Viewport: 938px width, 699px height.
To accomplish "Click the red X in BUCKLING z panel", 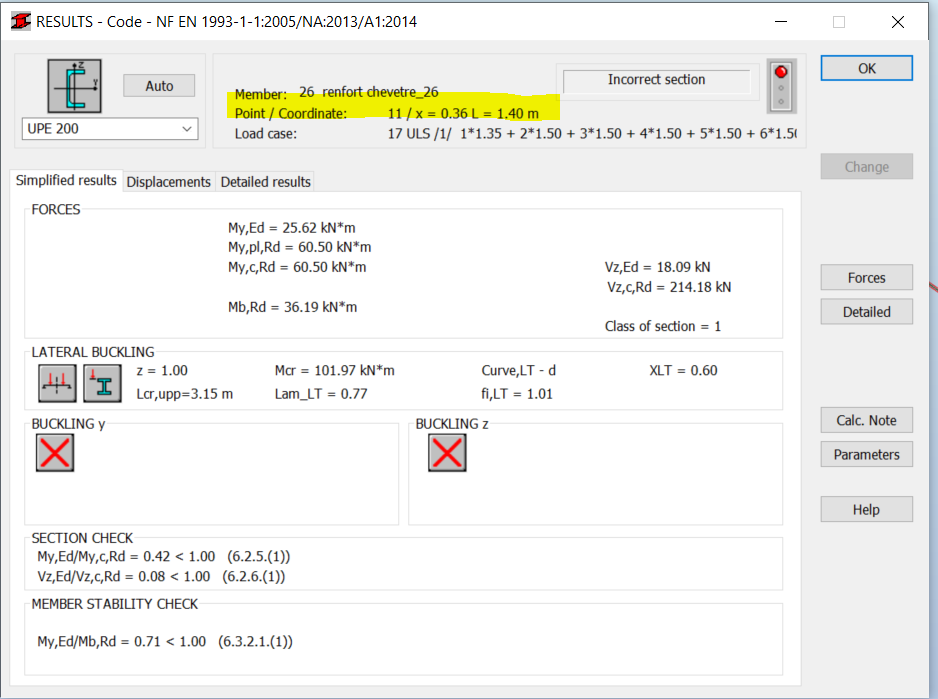I will [x=447, y=453].
